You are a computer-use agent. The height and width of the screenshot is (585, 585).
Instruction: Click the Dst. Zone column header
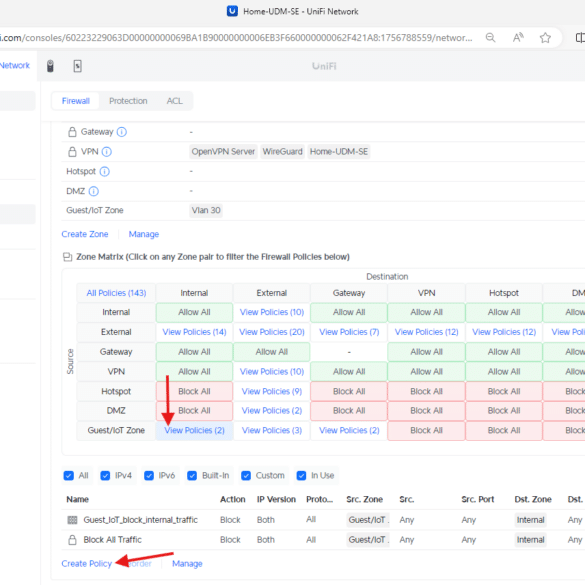(533, 500)
